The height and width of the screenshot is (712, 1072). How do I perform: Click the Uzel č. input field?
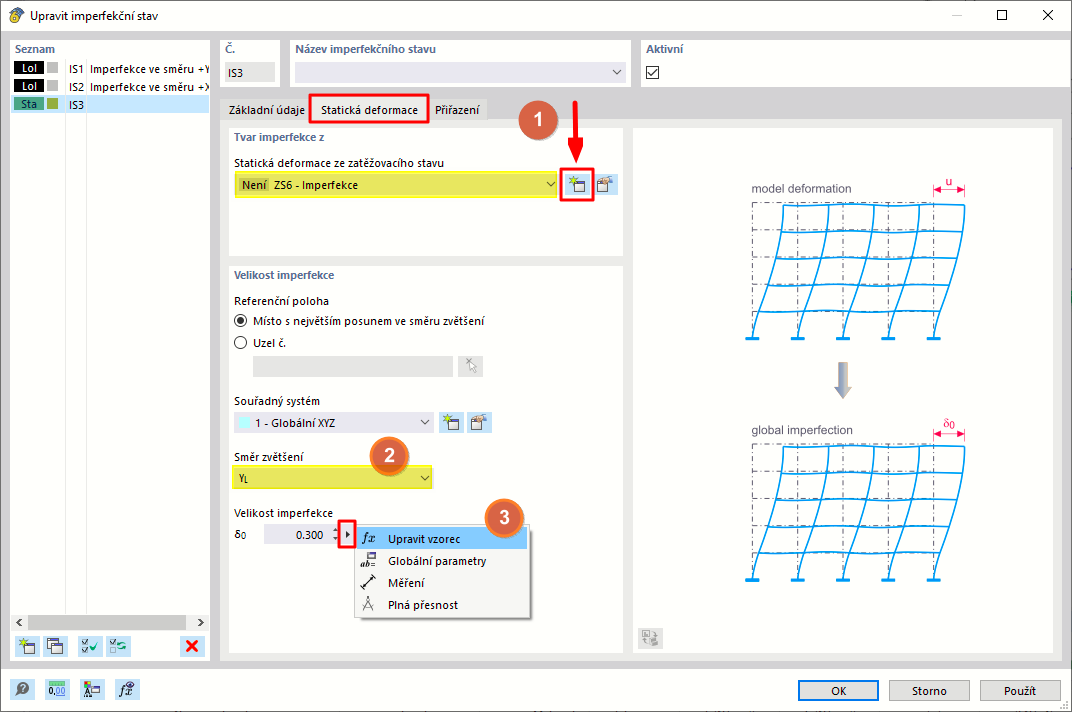point(353,366)
